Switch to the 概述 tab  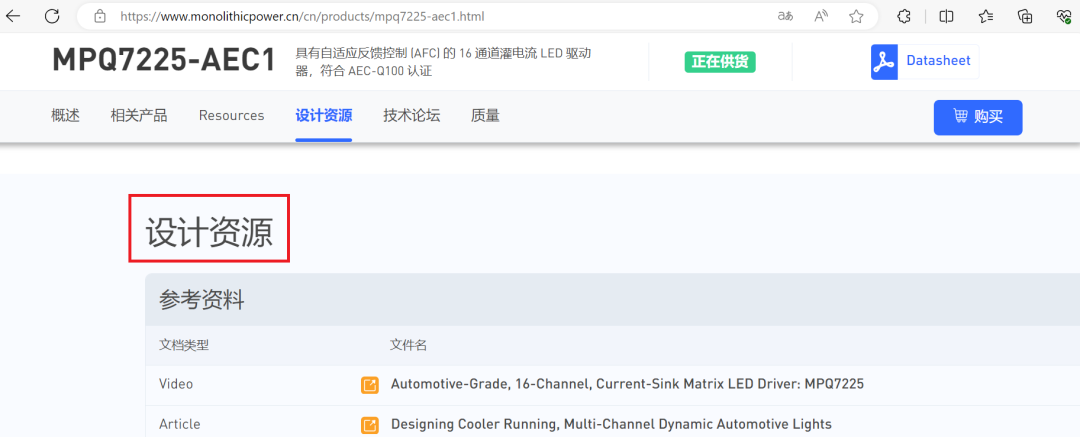tap(65, 116)
